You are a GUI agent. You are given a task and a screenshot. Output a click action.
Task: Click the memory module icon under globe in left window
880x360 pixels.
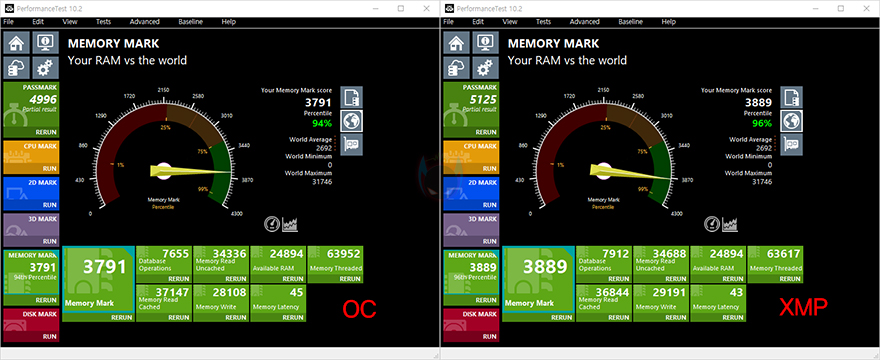(x=352, y=145)
